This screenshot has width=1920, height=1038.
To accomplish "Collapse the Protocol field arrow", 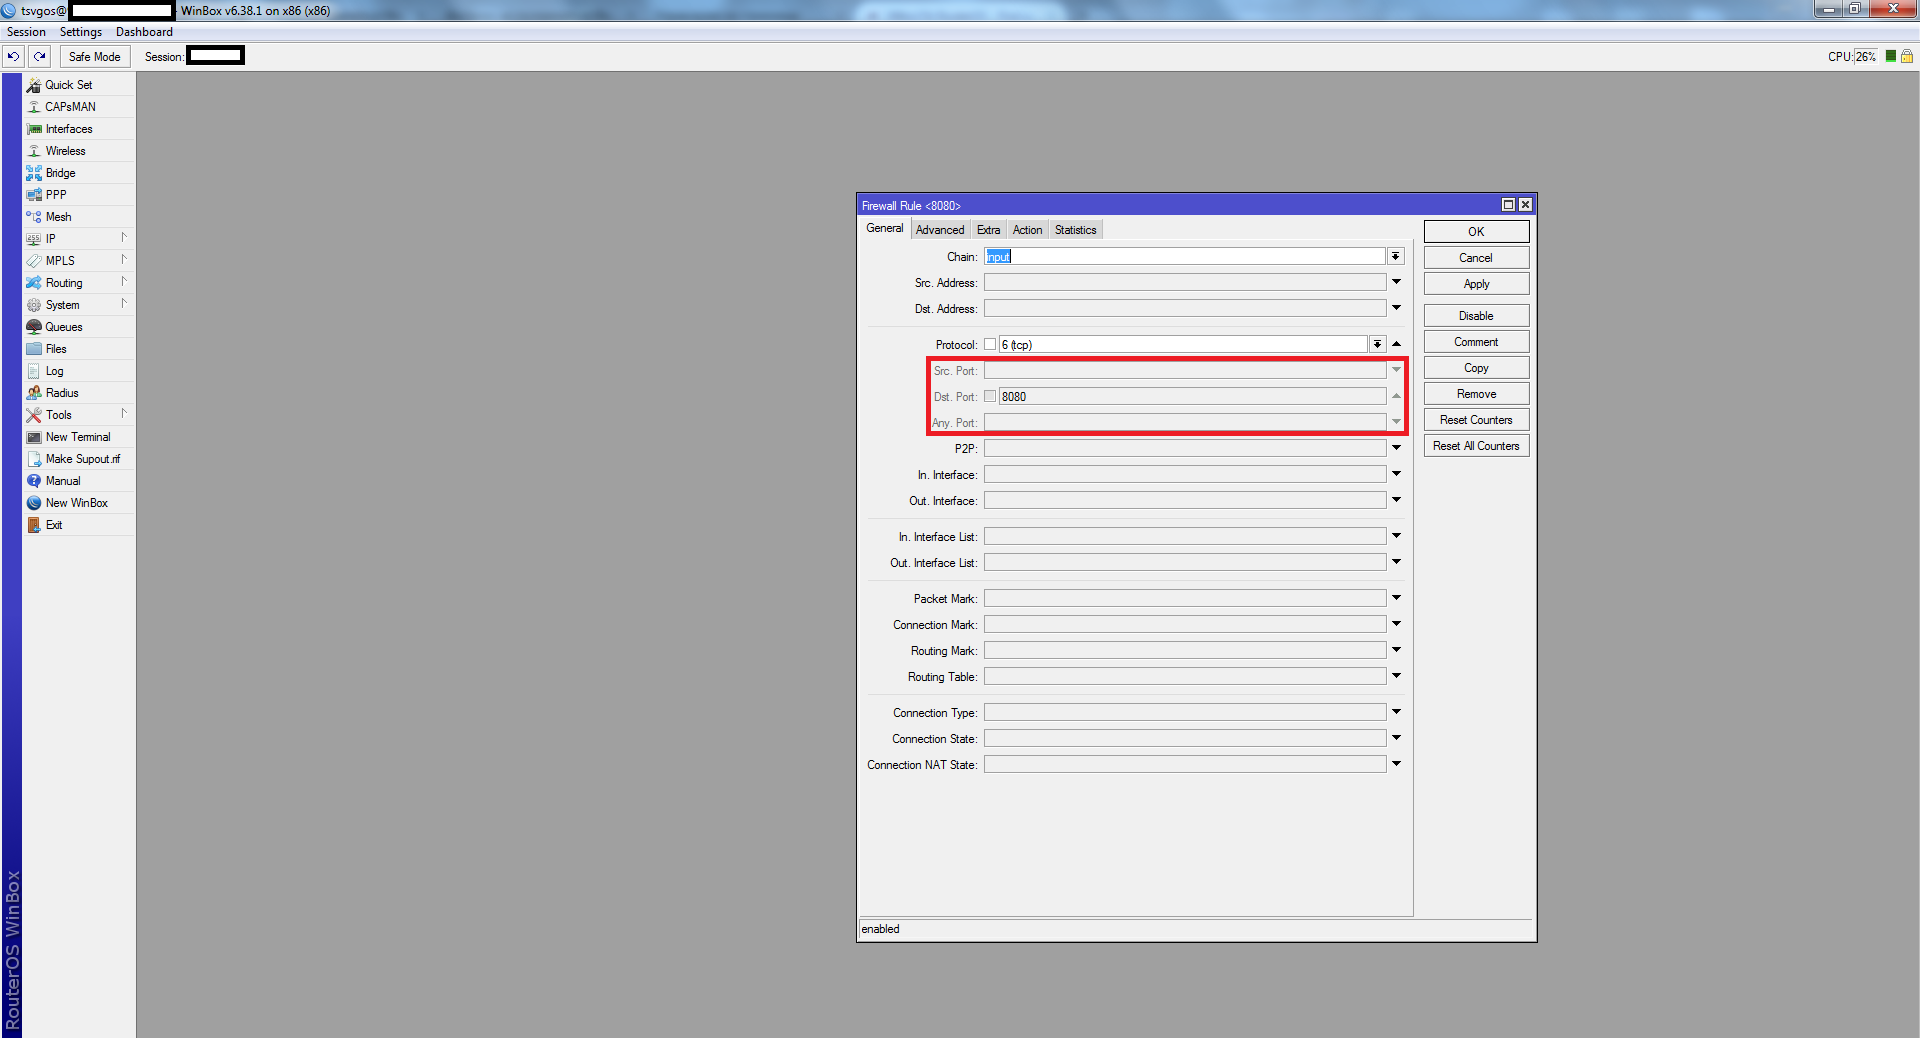I will [1396, 344].
